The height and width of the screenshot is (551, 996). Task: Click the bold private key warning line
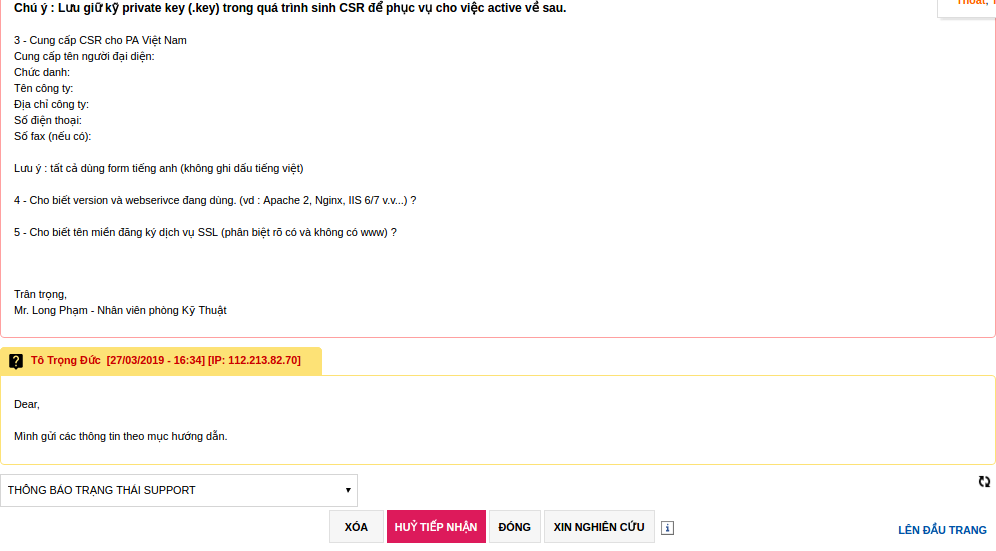point(290,8)
